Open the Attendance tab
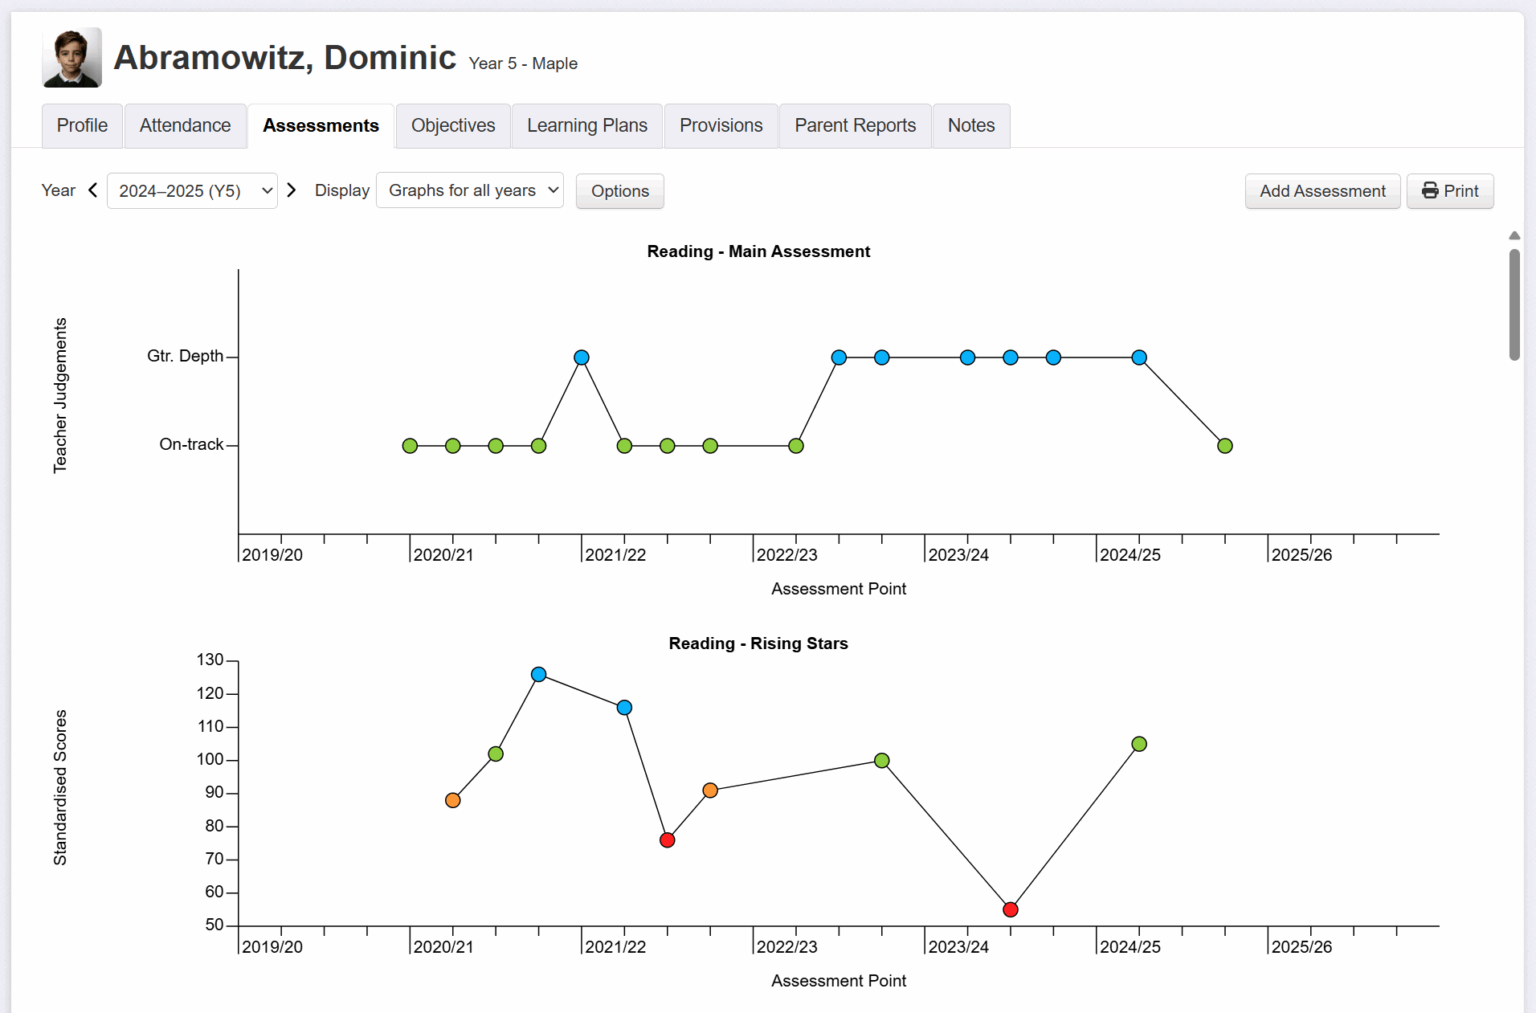Screen dimensions: 1536x1013 point(185,126)
